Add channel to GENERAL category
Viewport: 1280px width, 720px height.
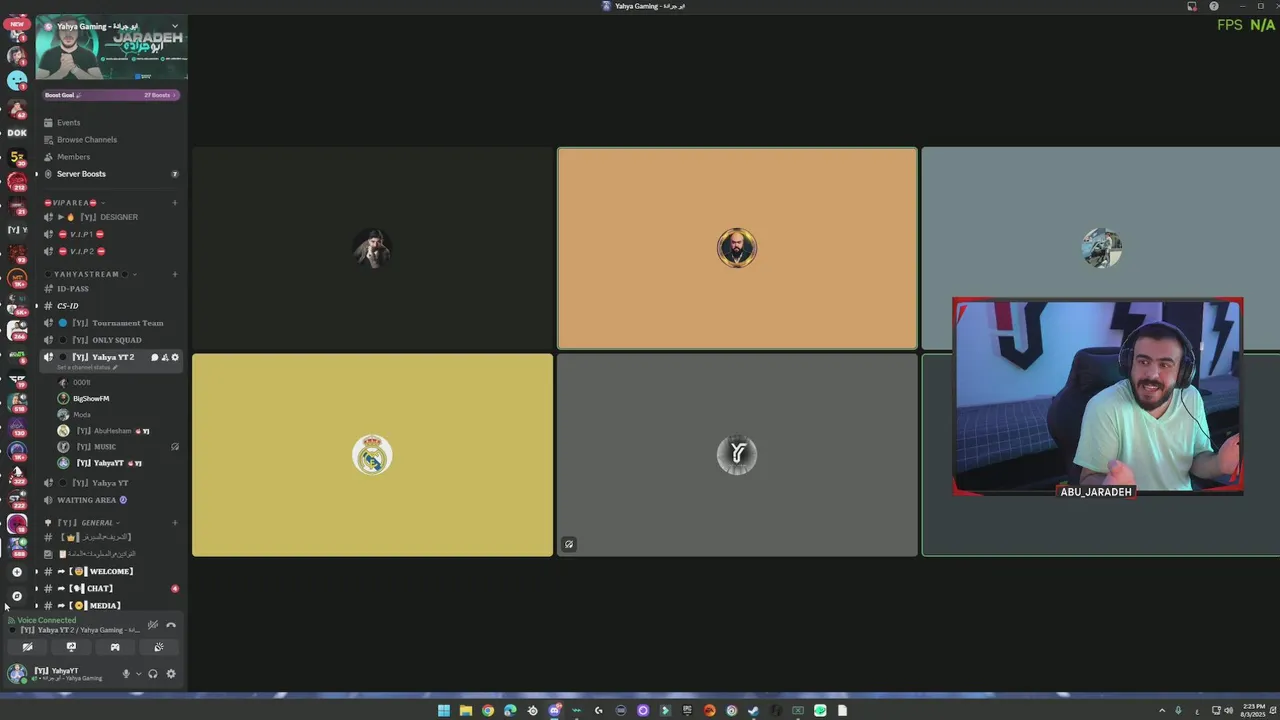pos(175,522)
